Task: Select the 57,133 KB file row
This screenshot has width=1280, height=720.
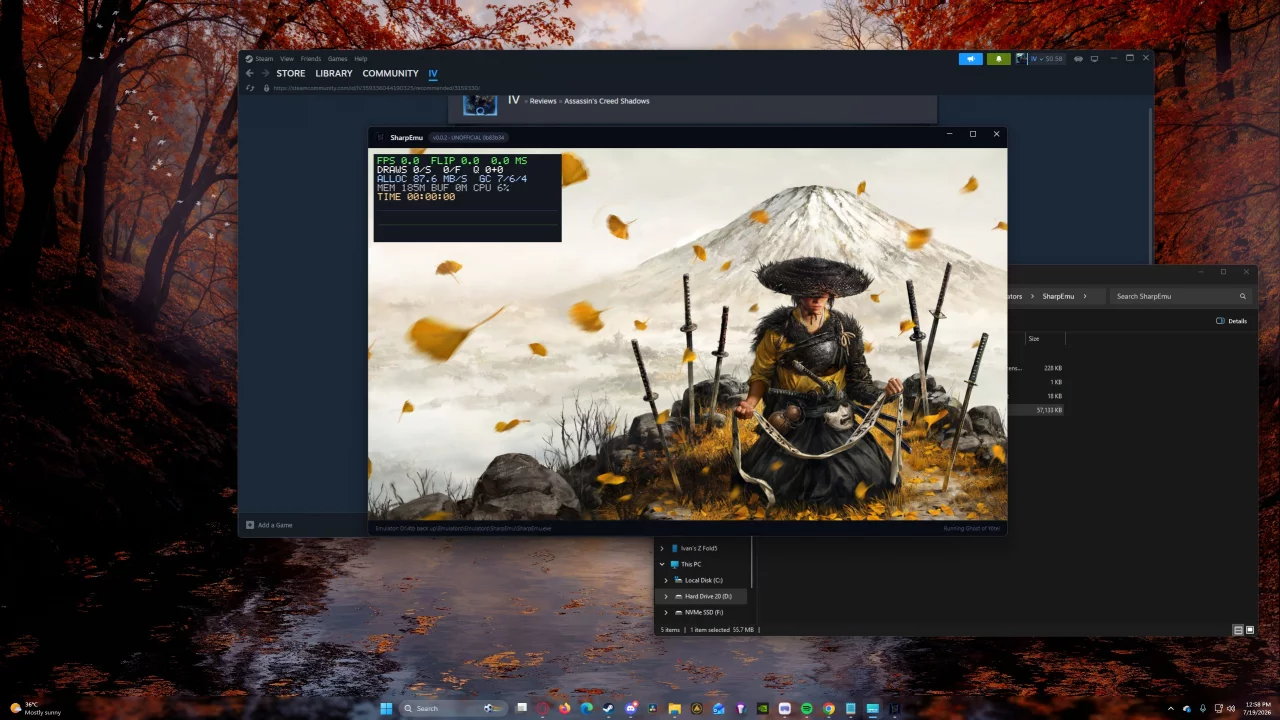Action: coord(1036,410)
